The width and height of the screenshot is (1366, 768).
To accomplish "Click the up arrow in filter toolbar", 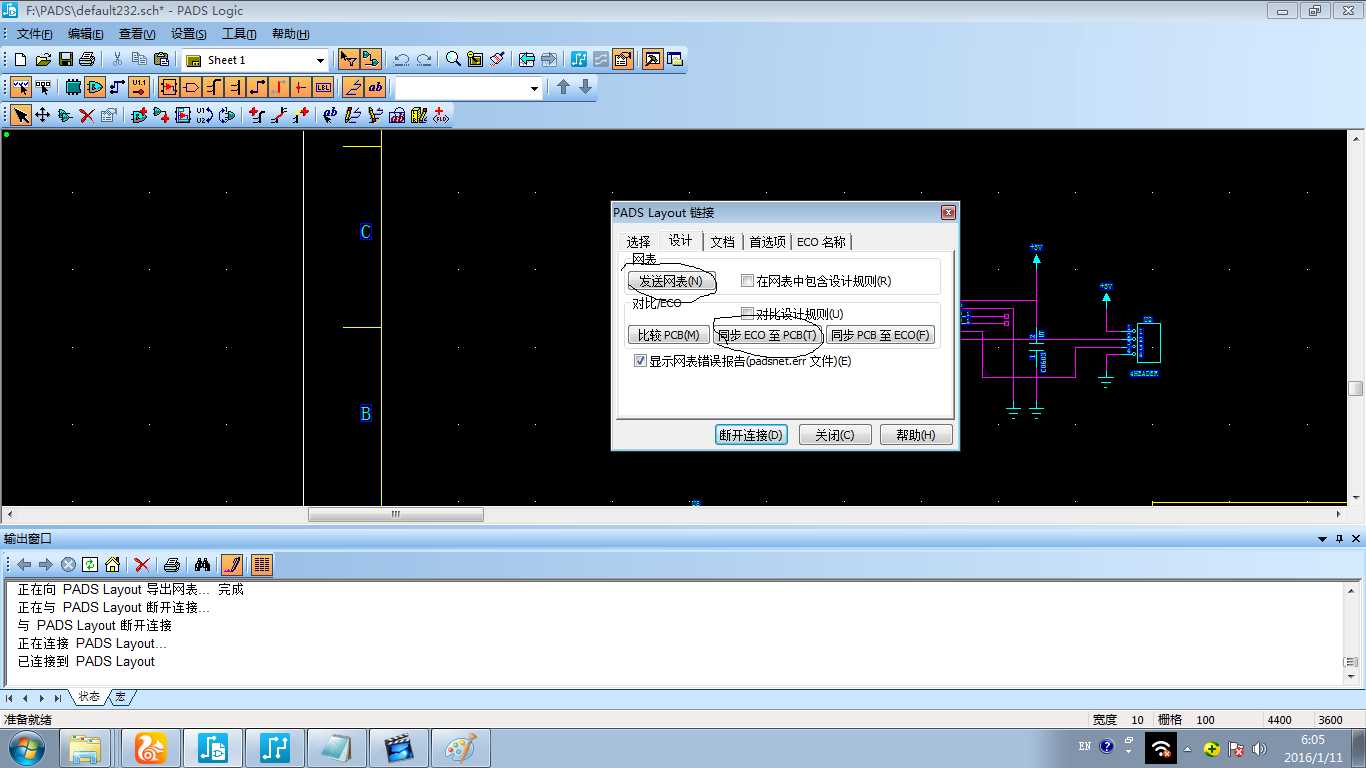I will click(x=563, y=88).
